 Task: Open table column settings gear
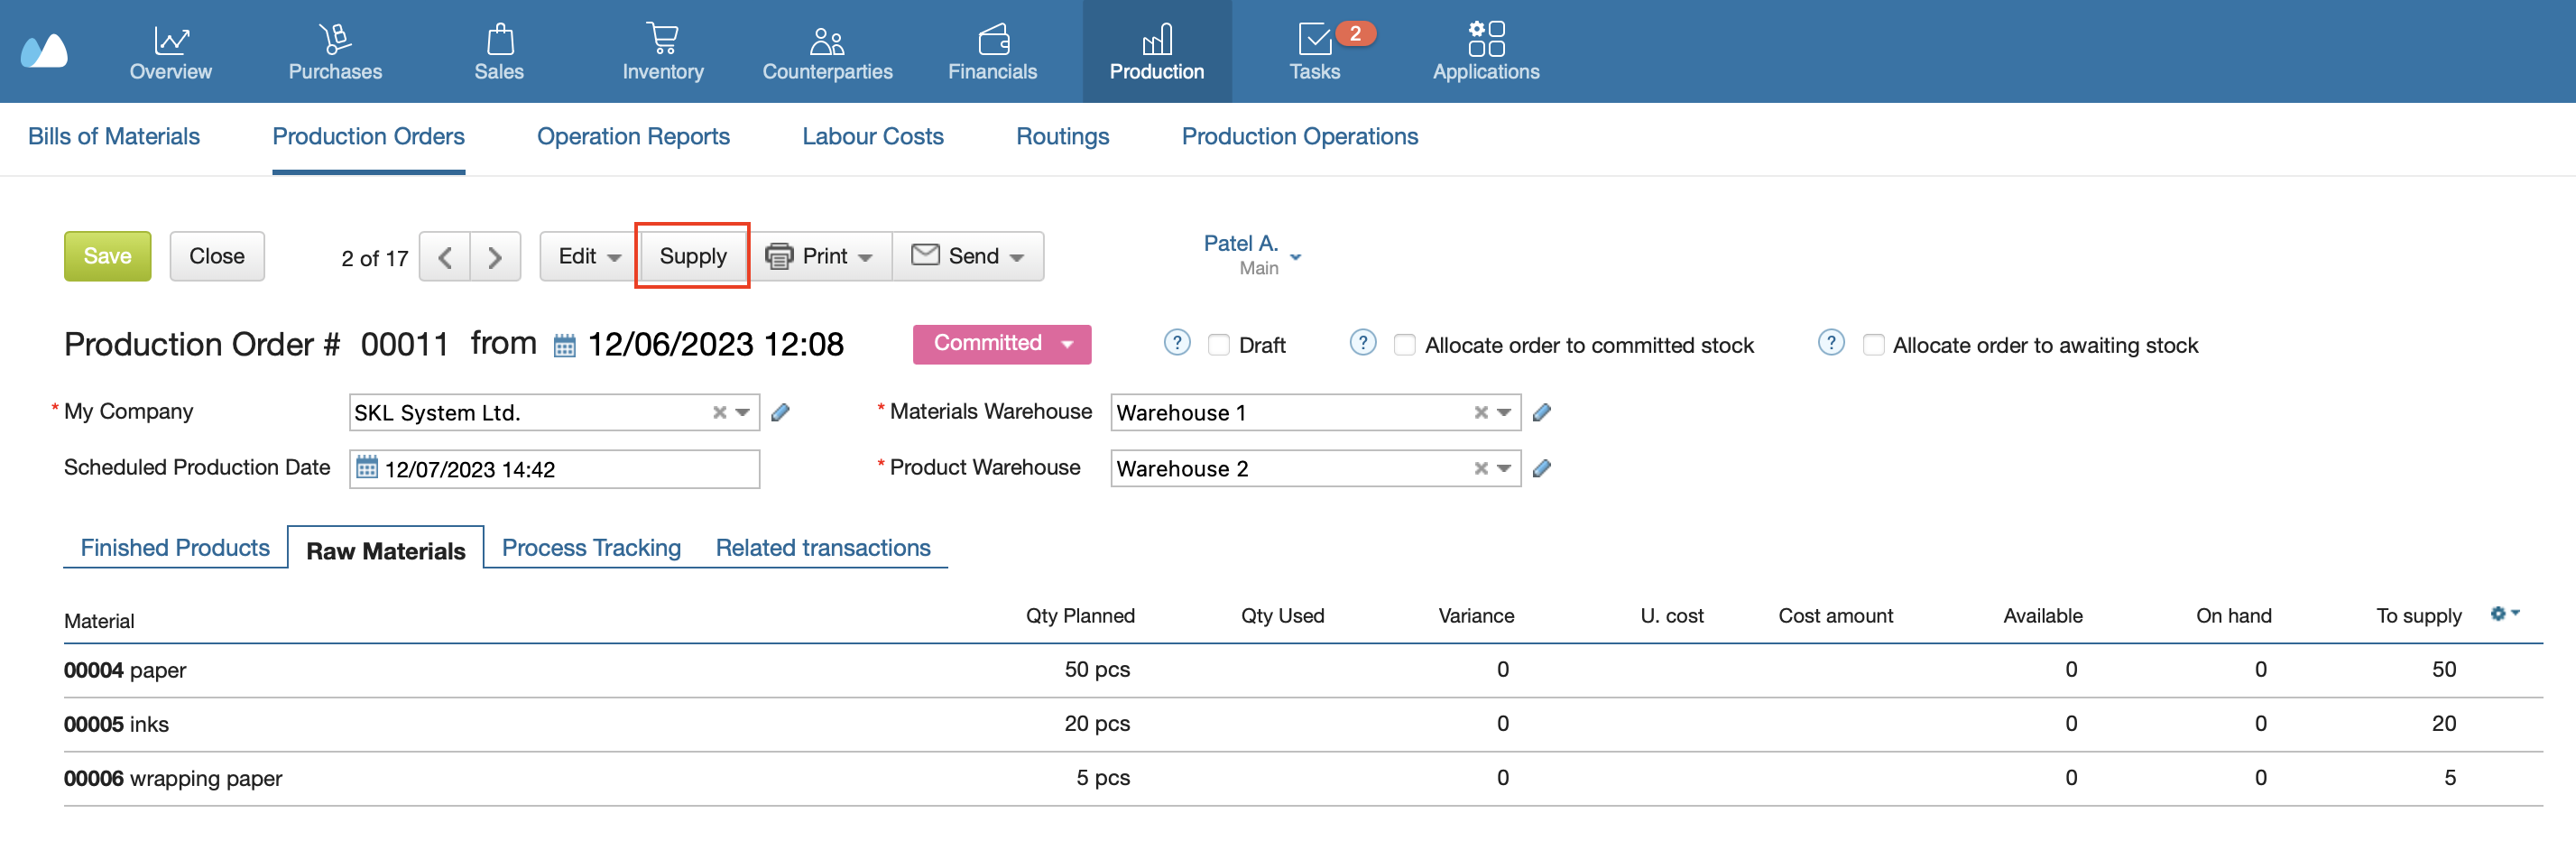(2504, 613)
